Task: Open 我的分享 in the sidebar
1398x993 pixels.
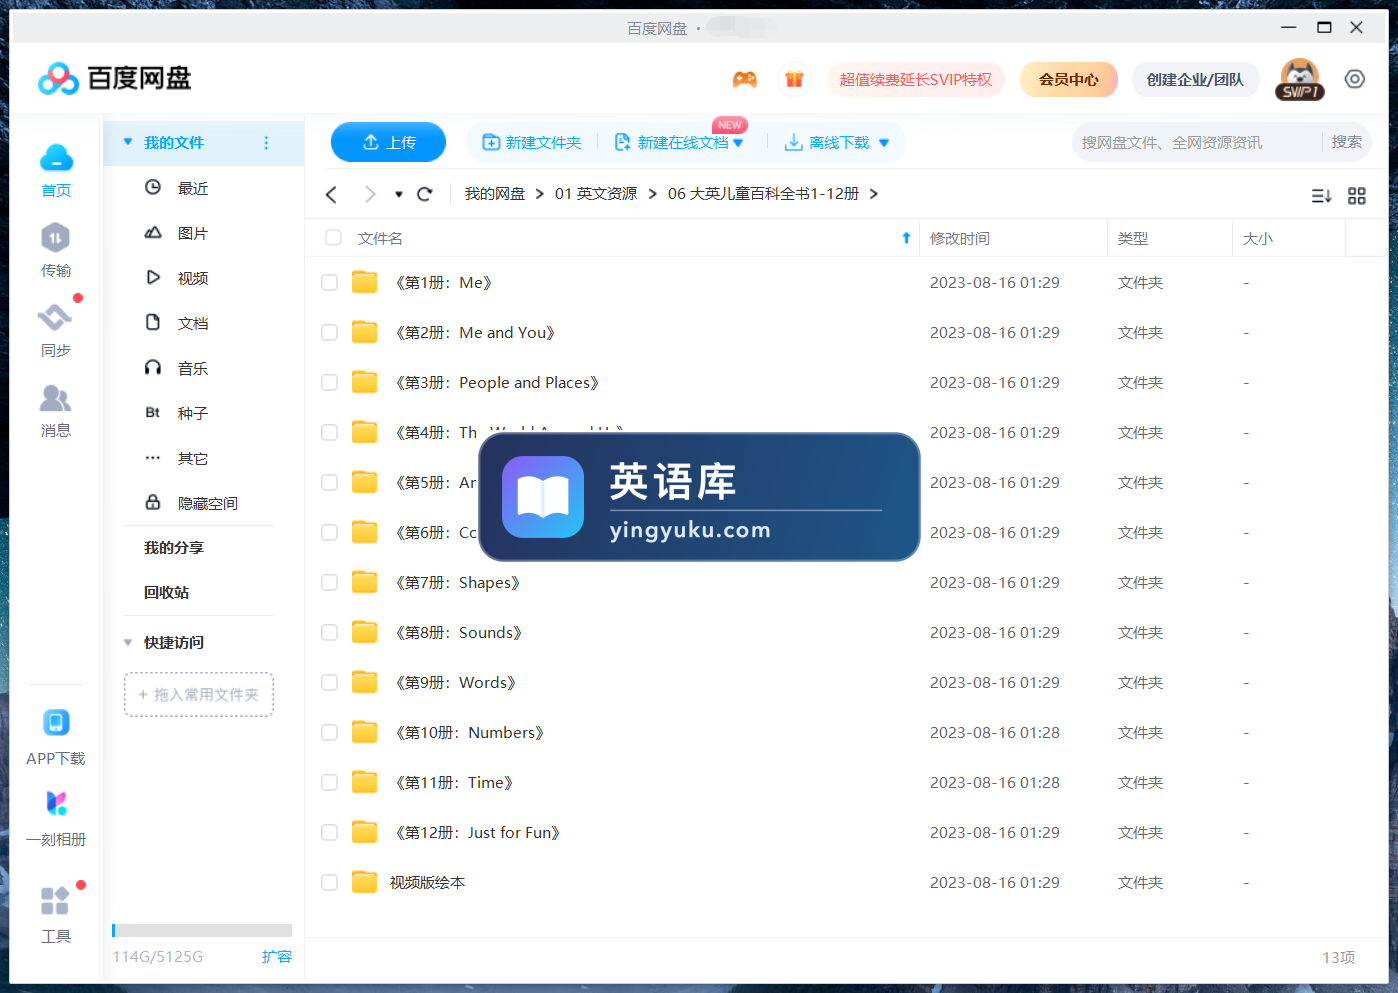Action: click(174, 547)
